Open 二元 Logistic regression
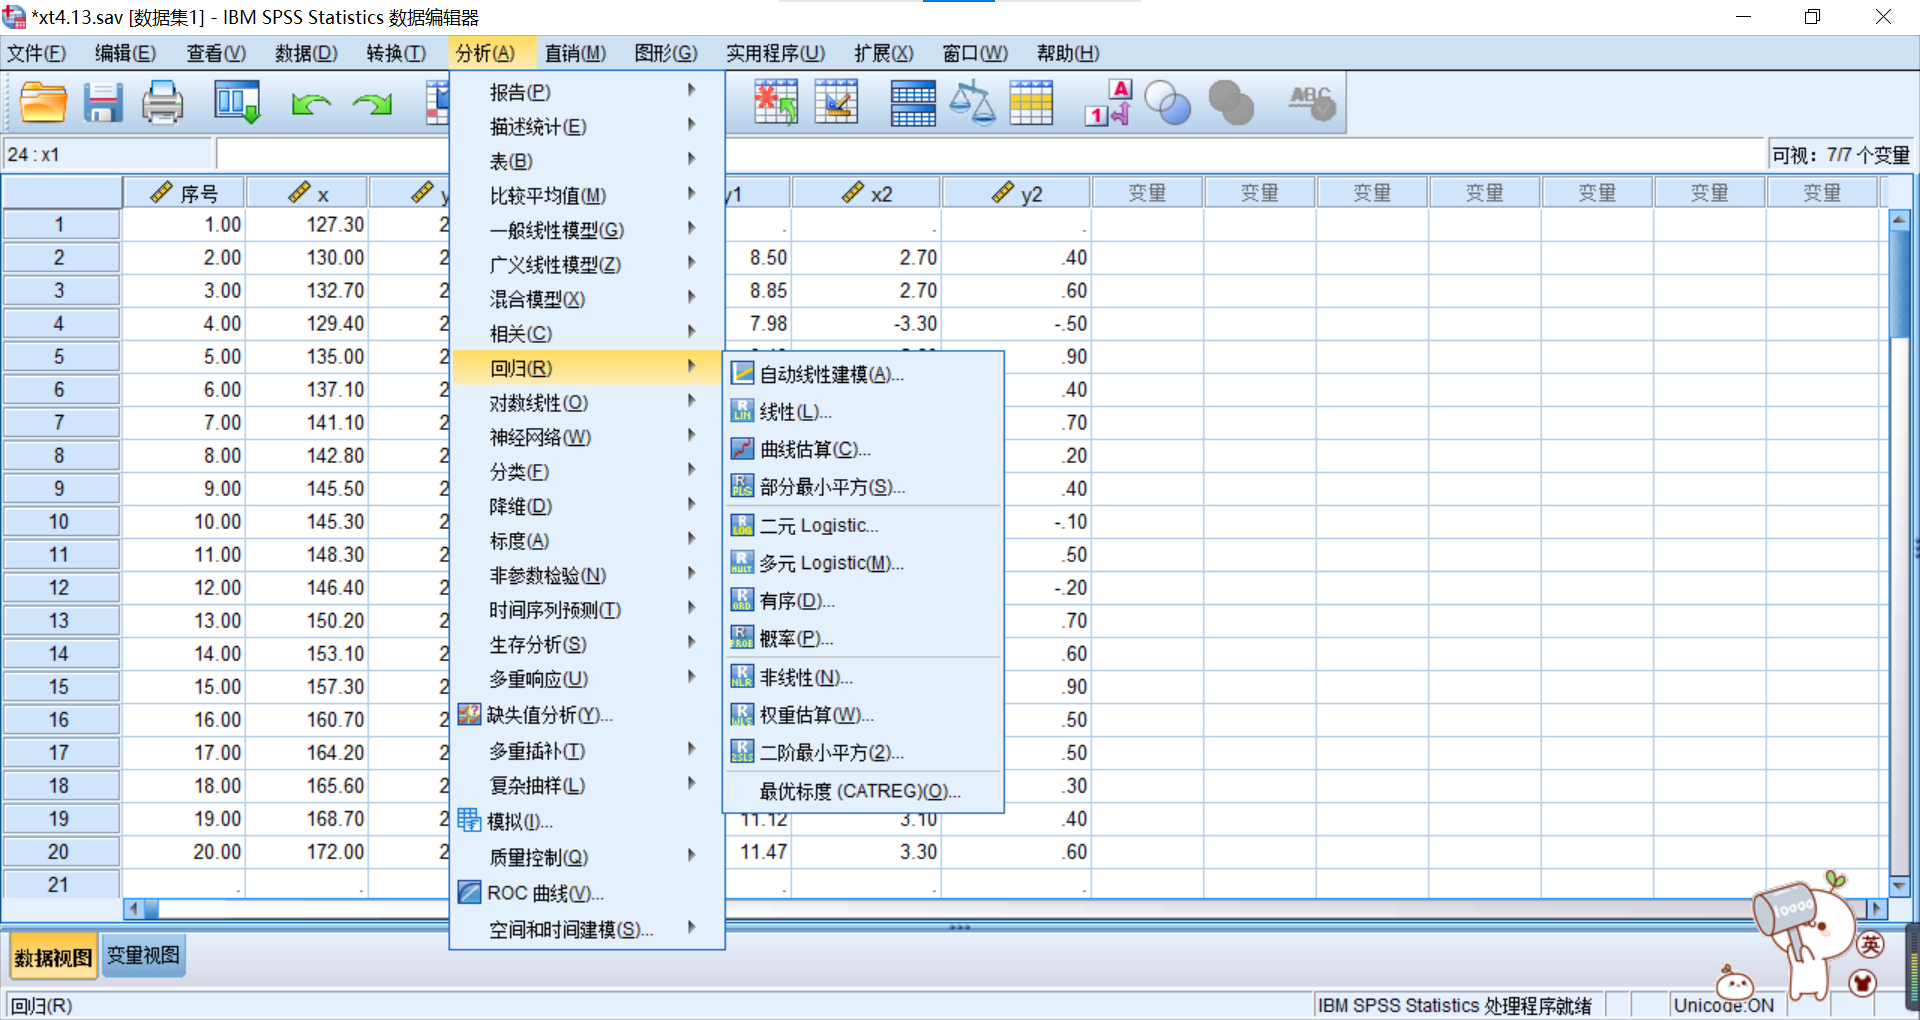 click(x=863, y=525)
